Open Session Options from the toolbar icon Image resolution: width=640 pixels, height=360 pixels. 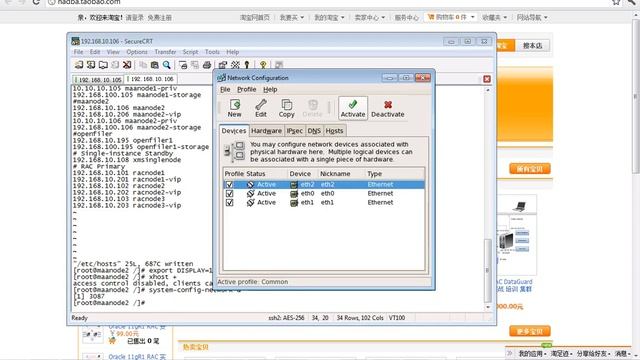(222, 64)
